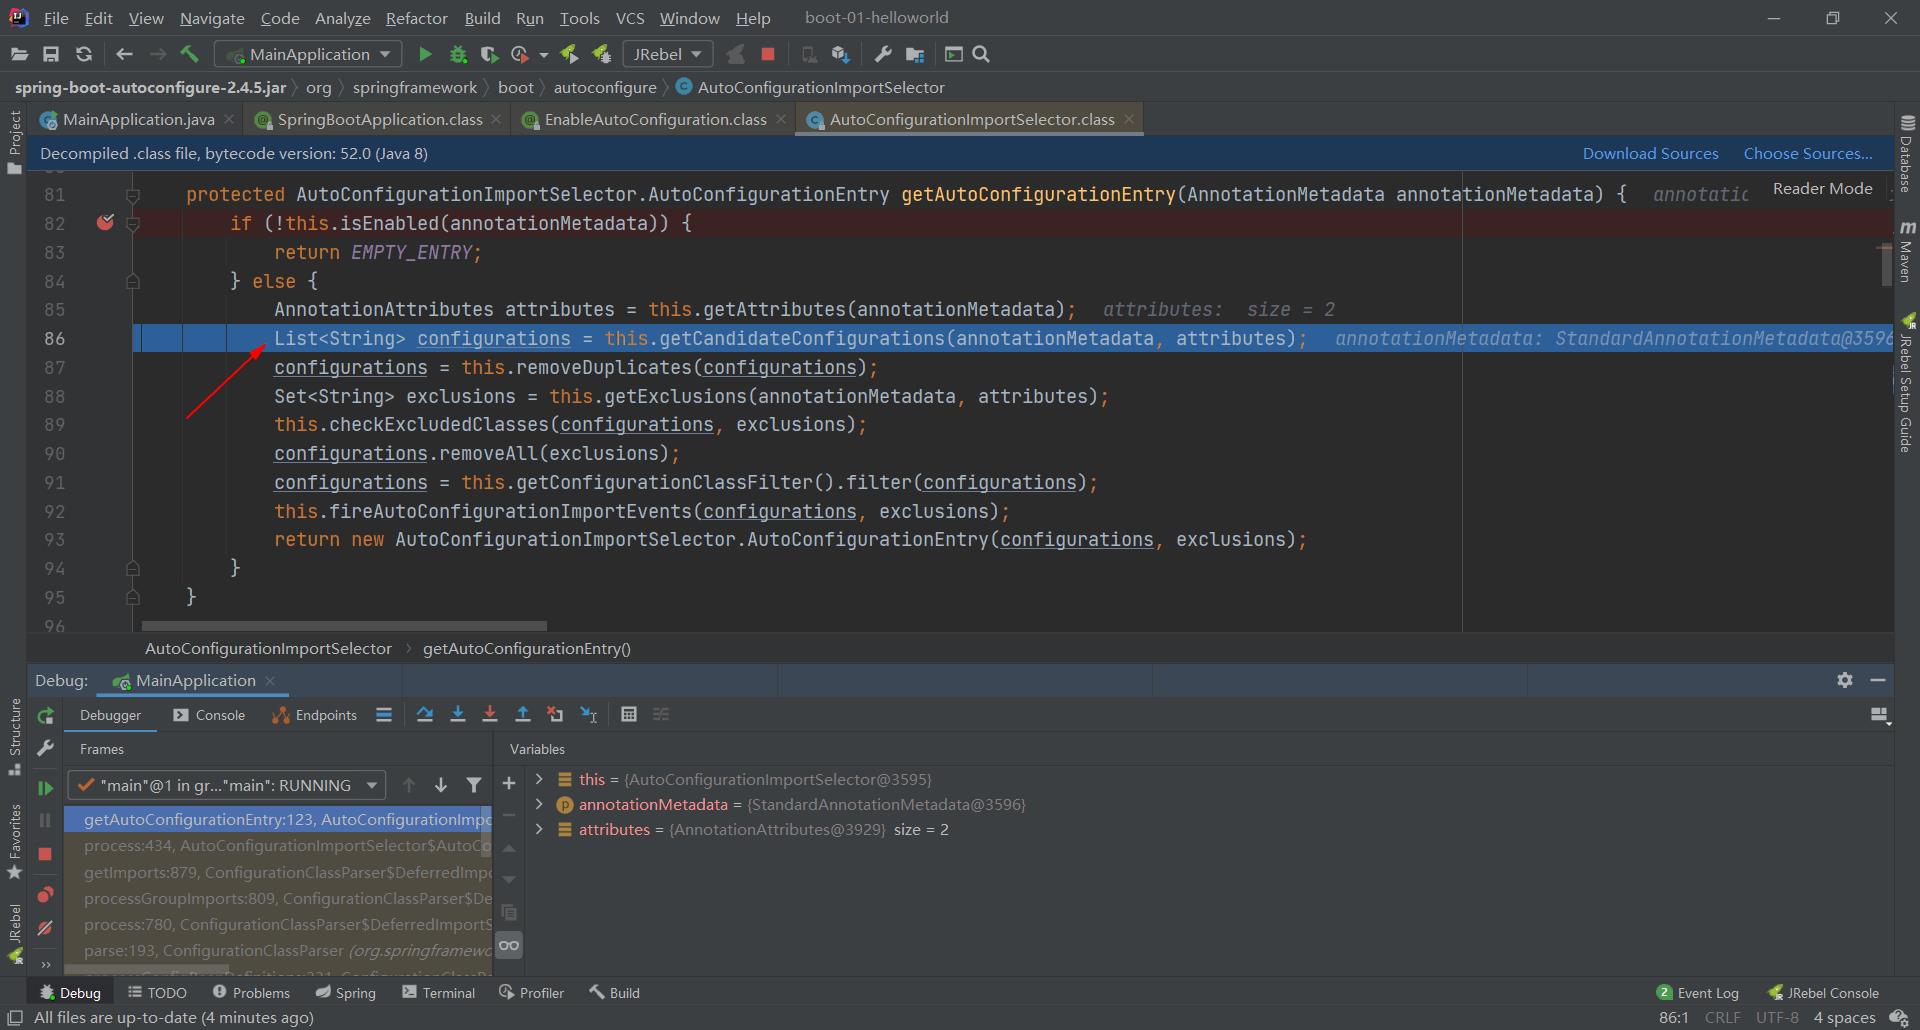The width and height of the screenshot is (1920, 1030).
Task: Click Drop Frame icon in debugger
Action: click(x=555, y=714)
